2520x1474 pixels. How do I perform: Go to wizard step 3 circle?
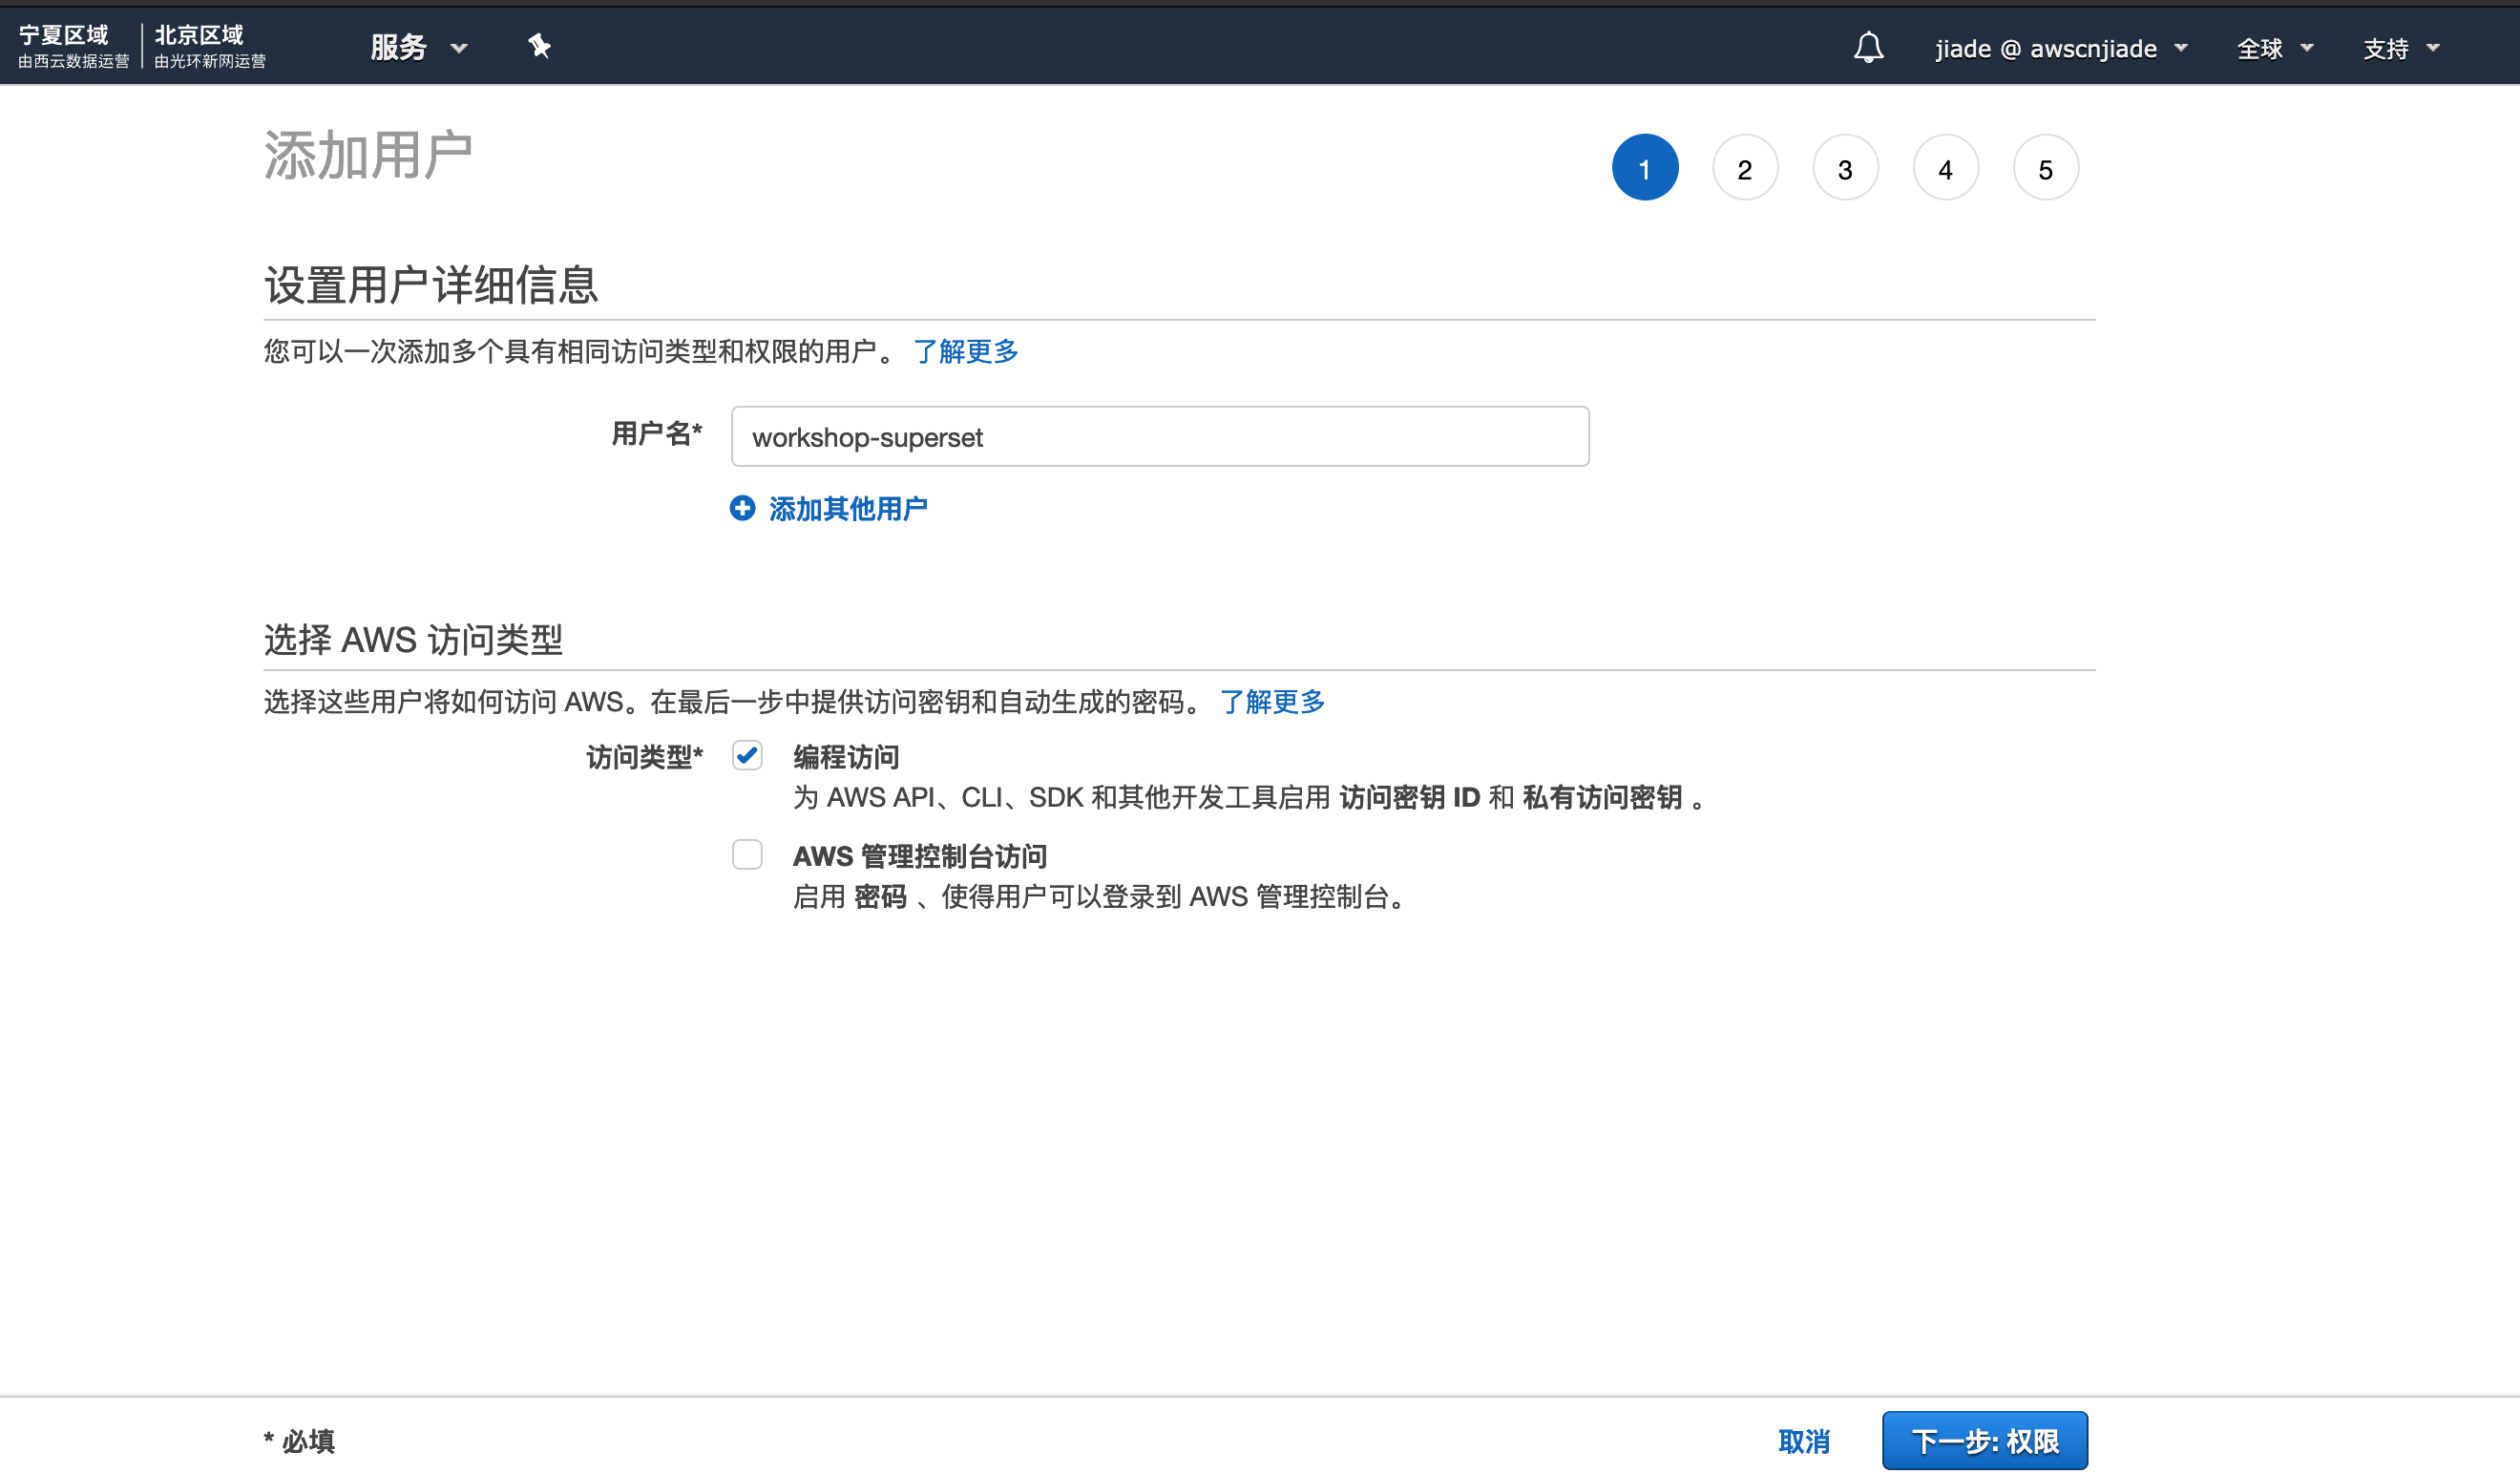1844,168
